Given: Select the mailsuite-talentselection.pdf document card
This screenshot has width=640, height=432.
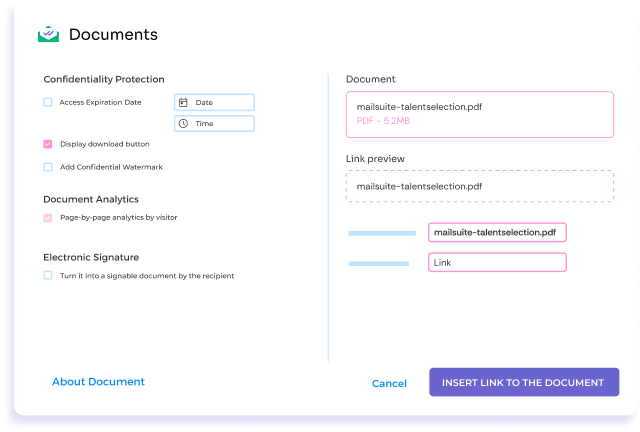Looking at the screenshot, I should coord(479,115).
